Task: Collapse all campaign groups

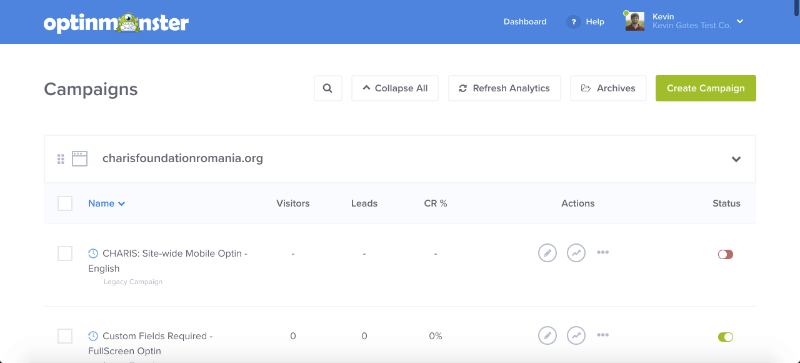Action: [395, 88]
